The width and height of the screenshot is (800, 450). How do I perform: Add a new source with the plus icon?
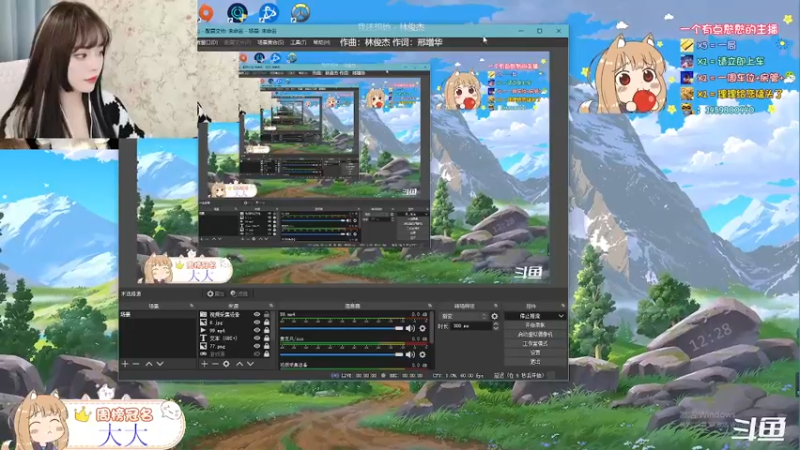pyautogui.click(x=204, y=364)
